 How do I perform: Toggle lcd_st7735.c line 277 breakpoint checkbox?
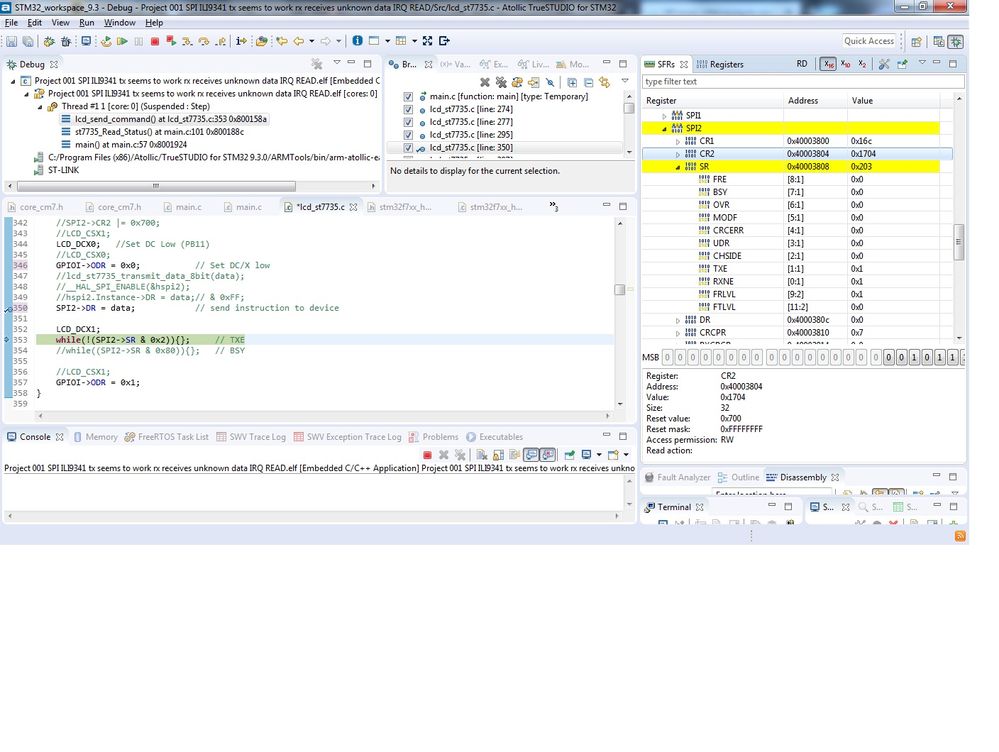(408, 122)
